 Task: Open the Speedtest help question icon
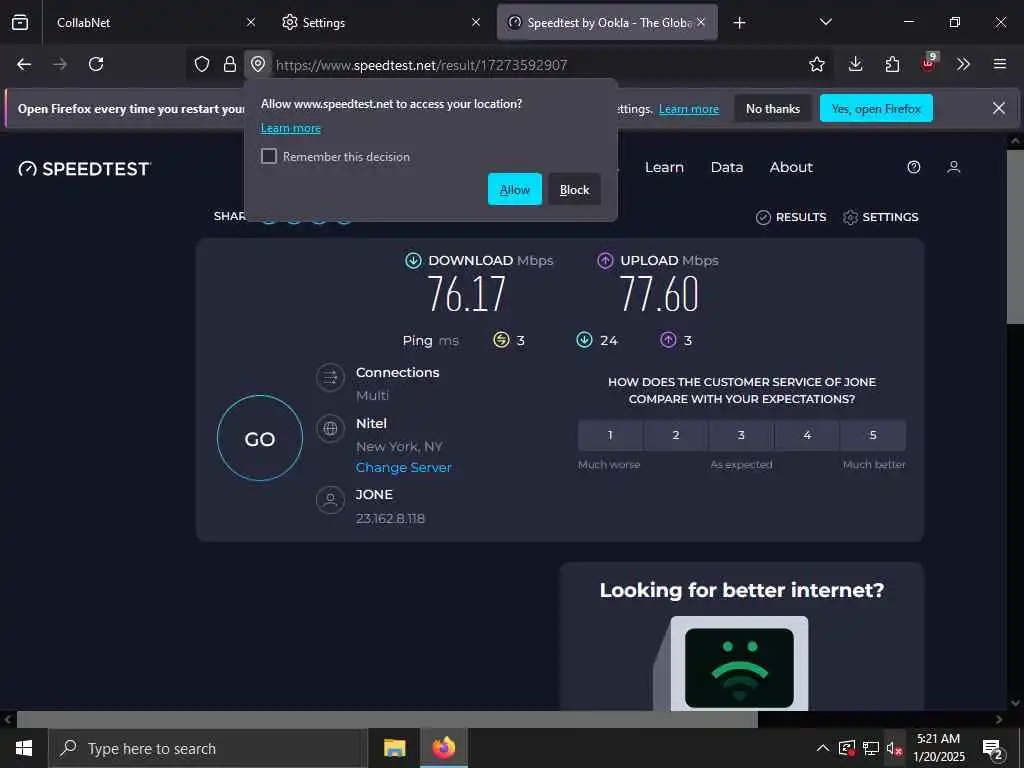(x=914, y=167)
